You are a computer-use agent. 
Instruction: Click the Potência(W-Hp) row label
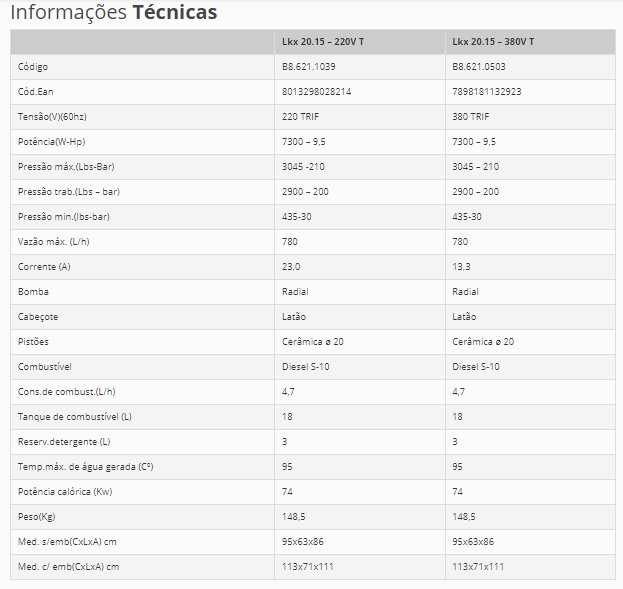[51, 141]
